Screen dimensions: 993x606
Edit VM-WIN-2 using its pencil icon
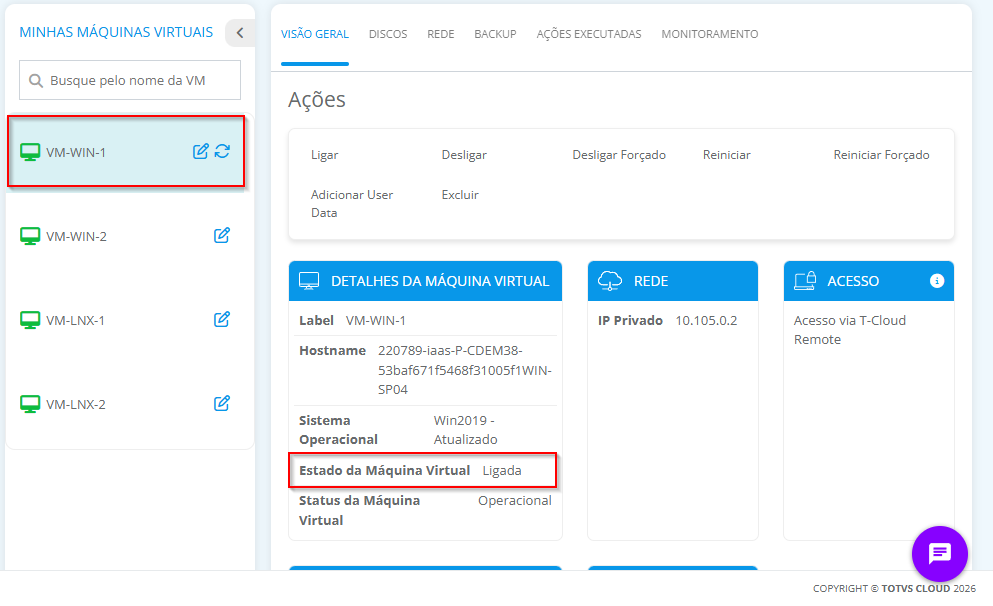point(222,236)
